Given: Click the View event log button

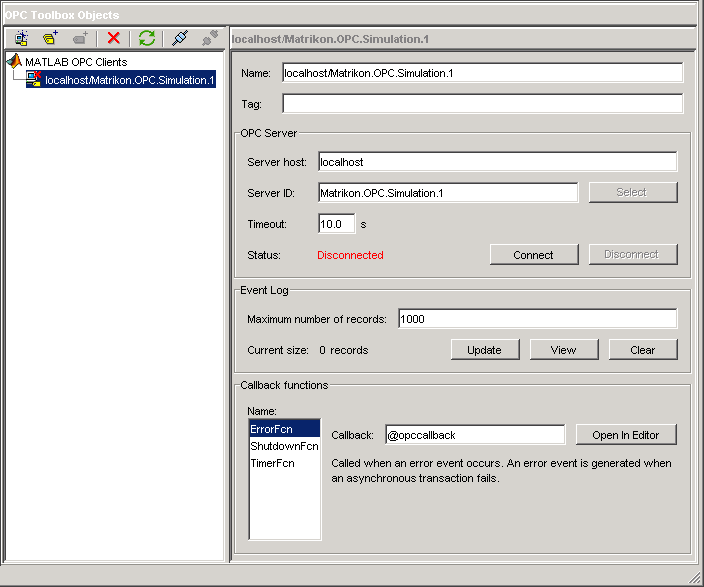Looking at the screenshot, I should point(564,349).
